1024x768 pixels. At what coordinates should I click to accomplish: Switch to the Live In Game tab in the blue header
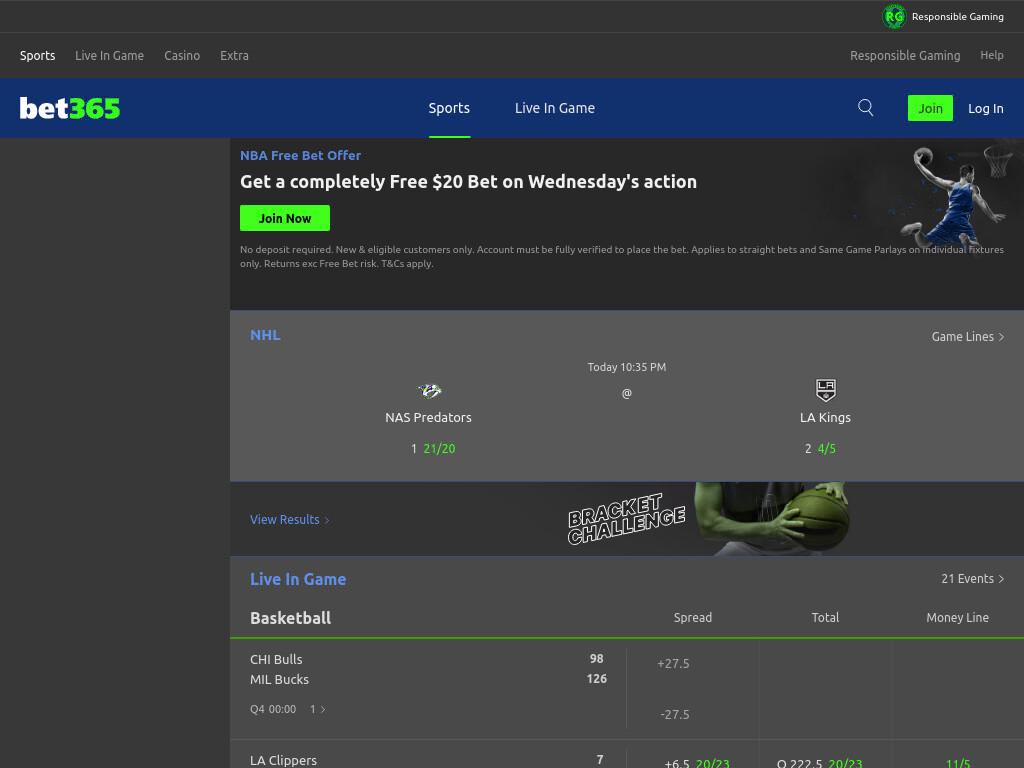[x=554, y=108]
